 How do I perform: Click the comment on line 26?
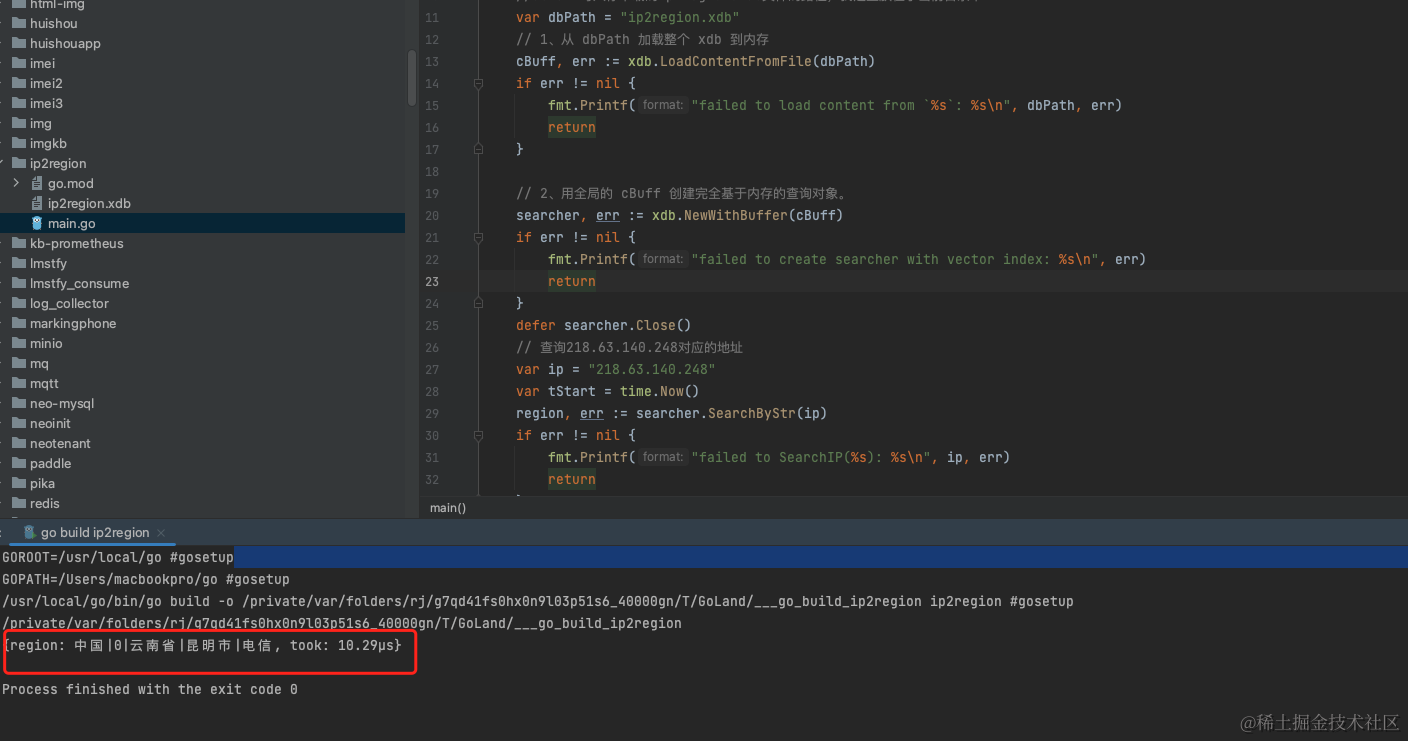click(x=629, y=347)
